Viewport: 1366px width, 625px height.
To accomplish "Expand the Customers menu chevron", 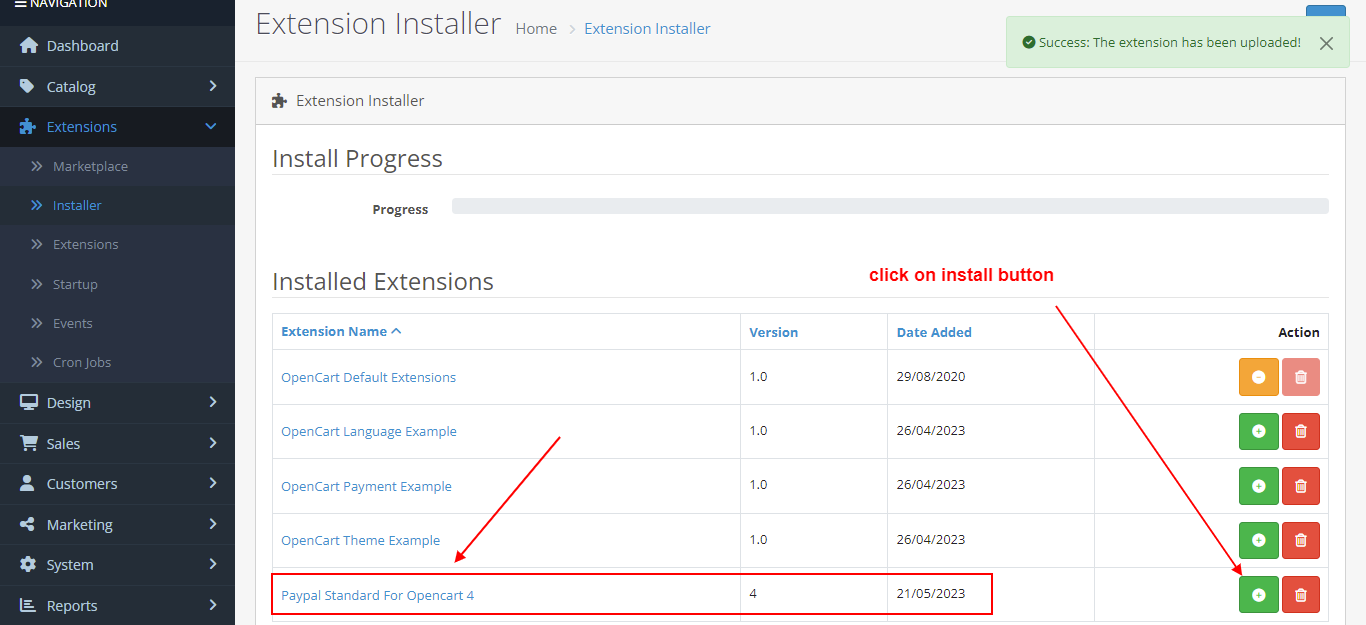I will 212,483.
